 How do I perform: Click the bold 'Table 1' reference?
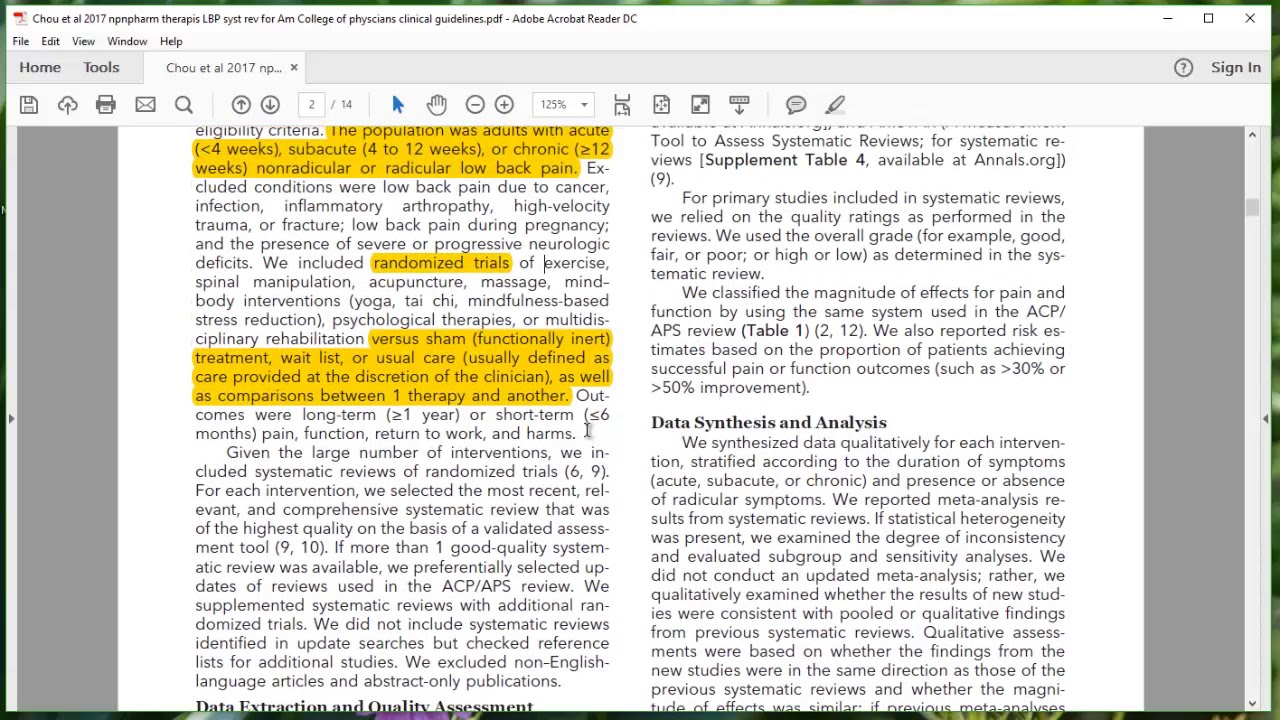coord(773,331)
